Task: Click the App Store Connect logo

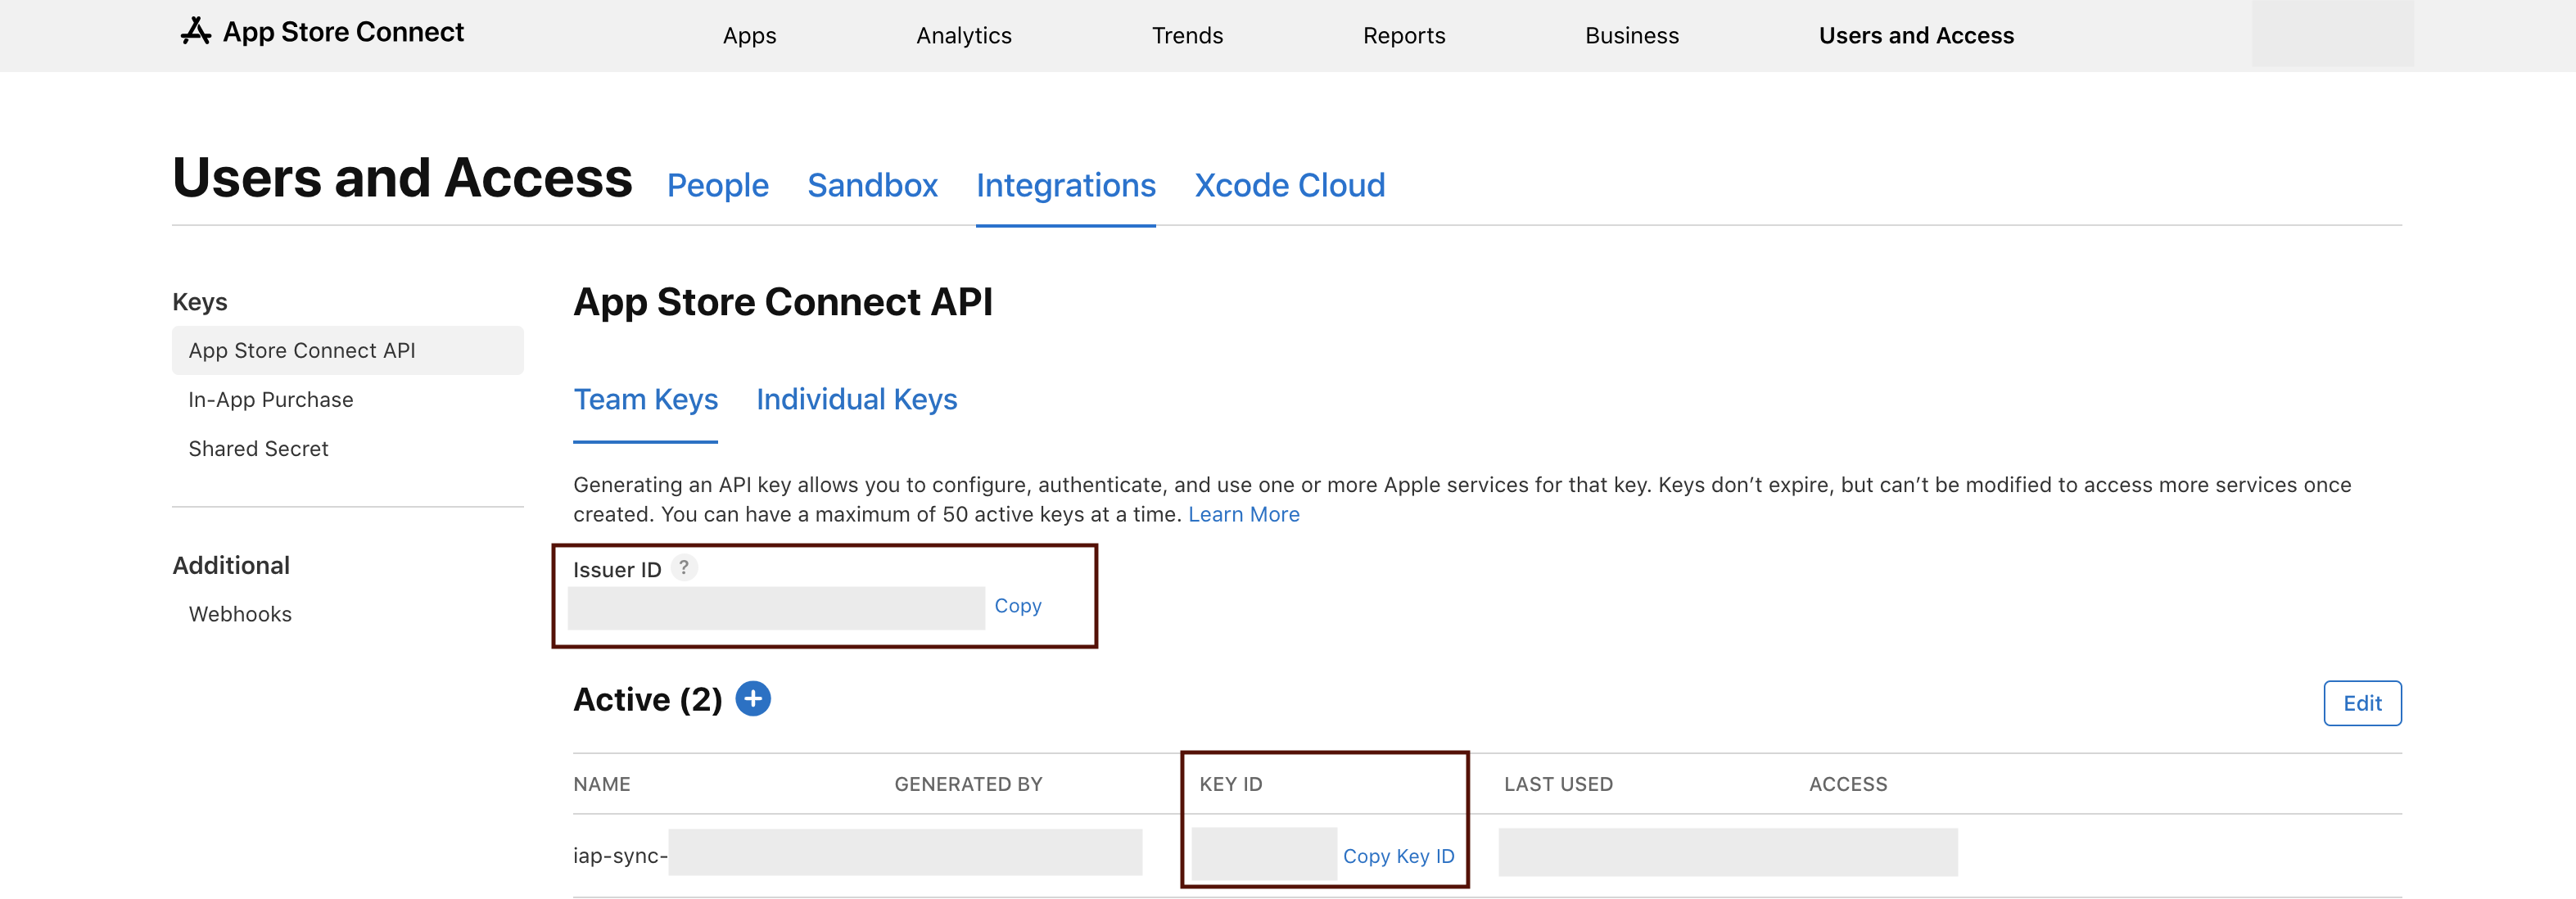Action: pos(322,32)
